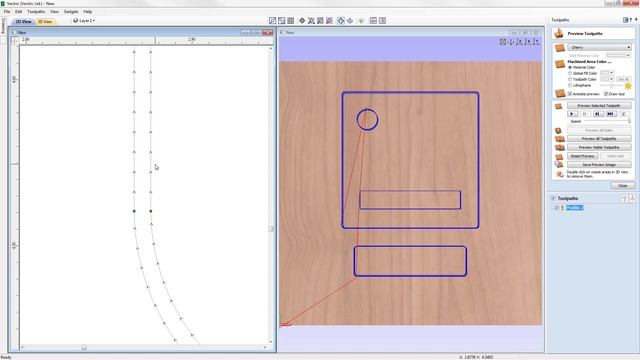Click the third view icon in the 3D window

tap(520, 42)
